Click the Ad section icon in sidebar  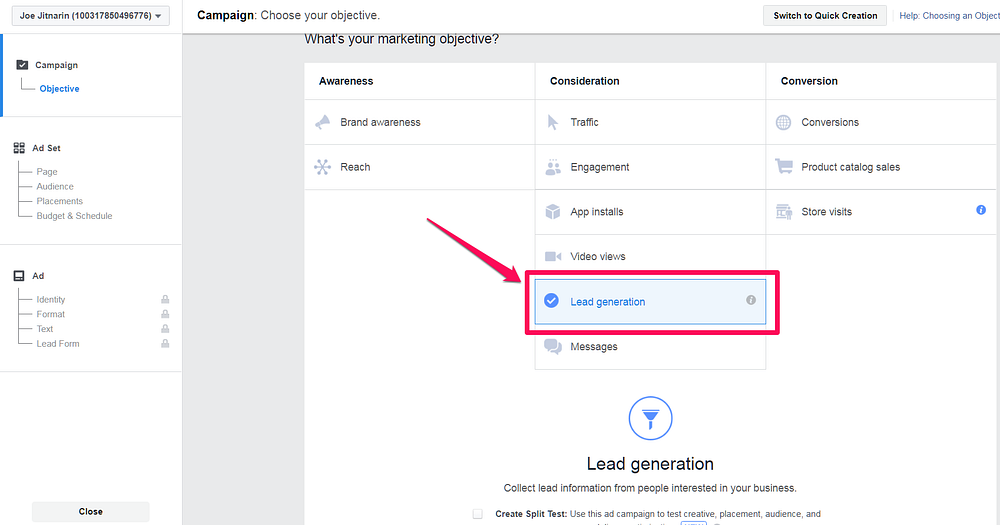click(x=19, y=276)
